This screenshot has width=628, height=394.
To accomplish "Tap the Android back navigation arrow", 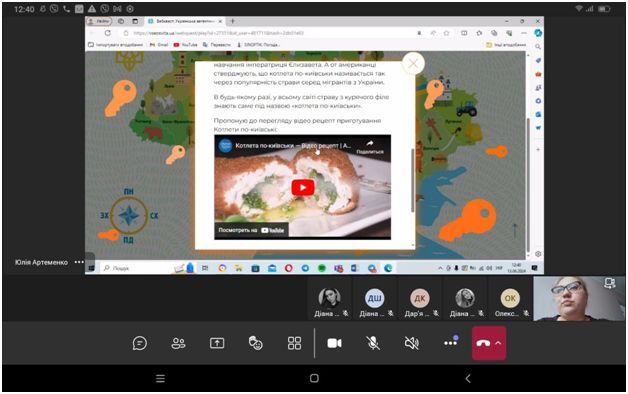I will [467, 378].
